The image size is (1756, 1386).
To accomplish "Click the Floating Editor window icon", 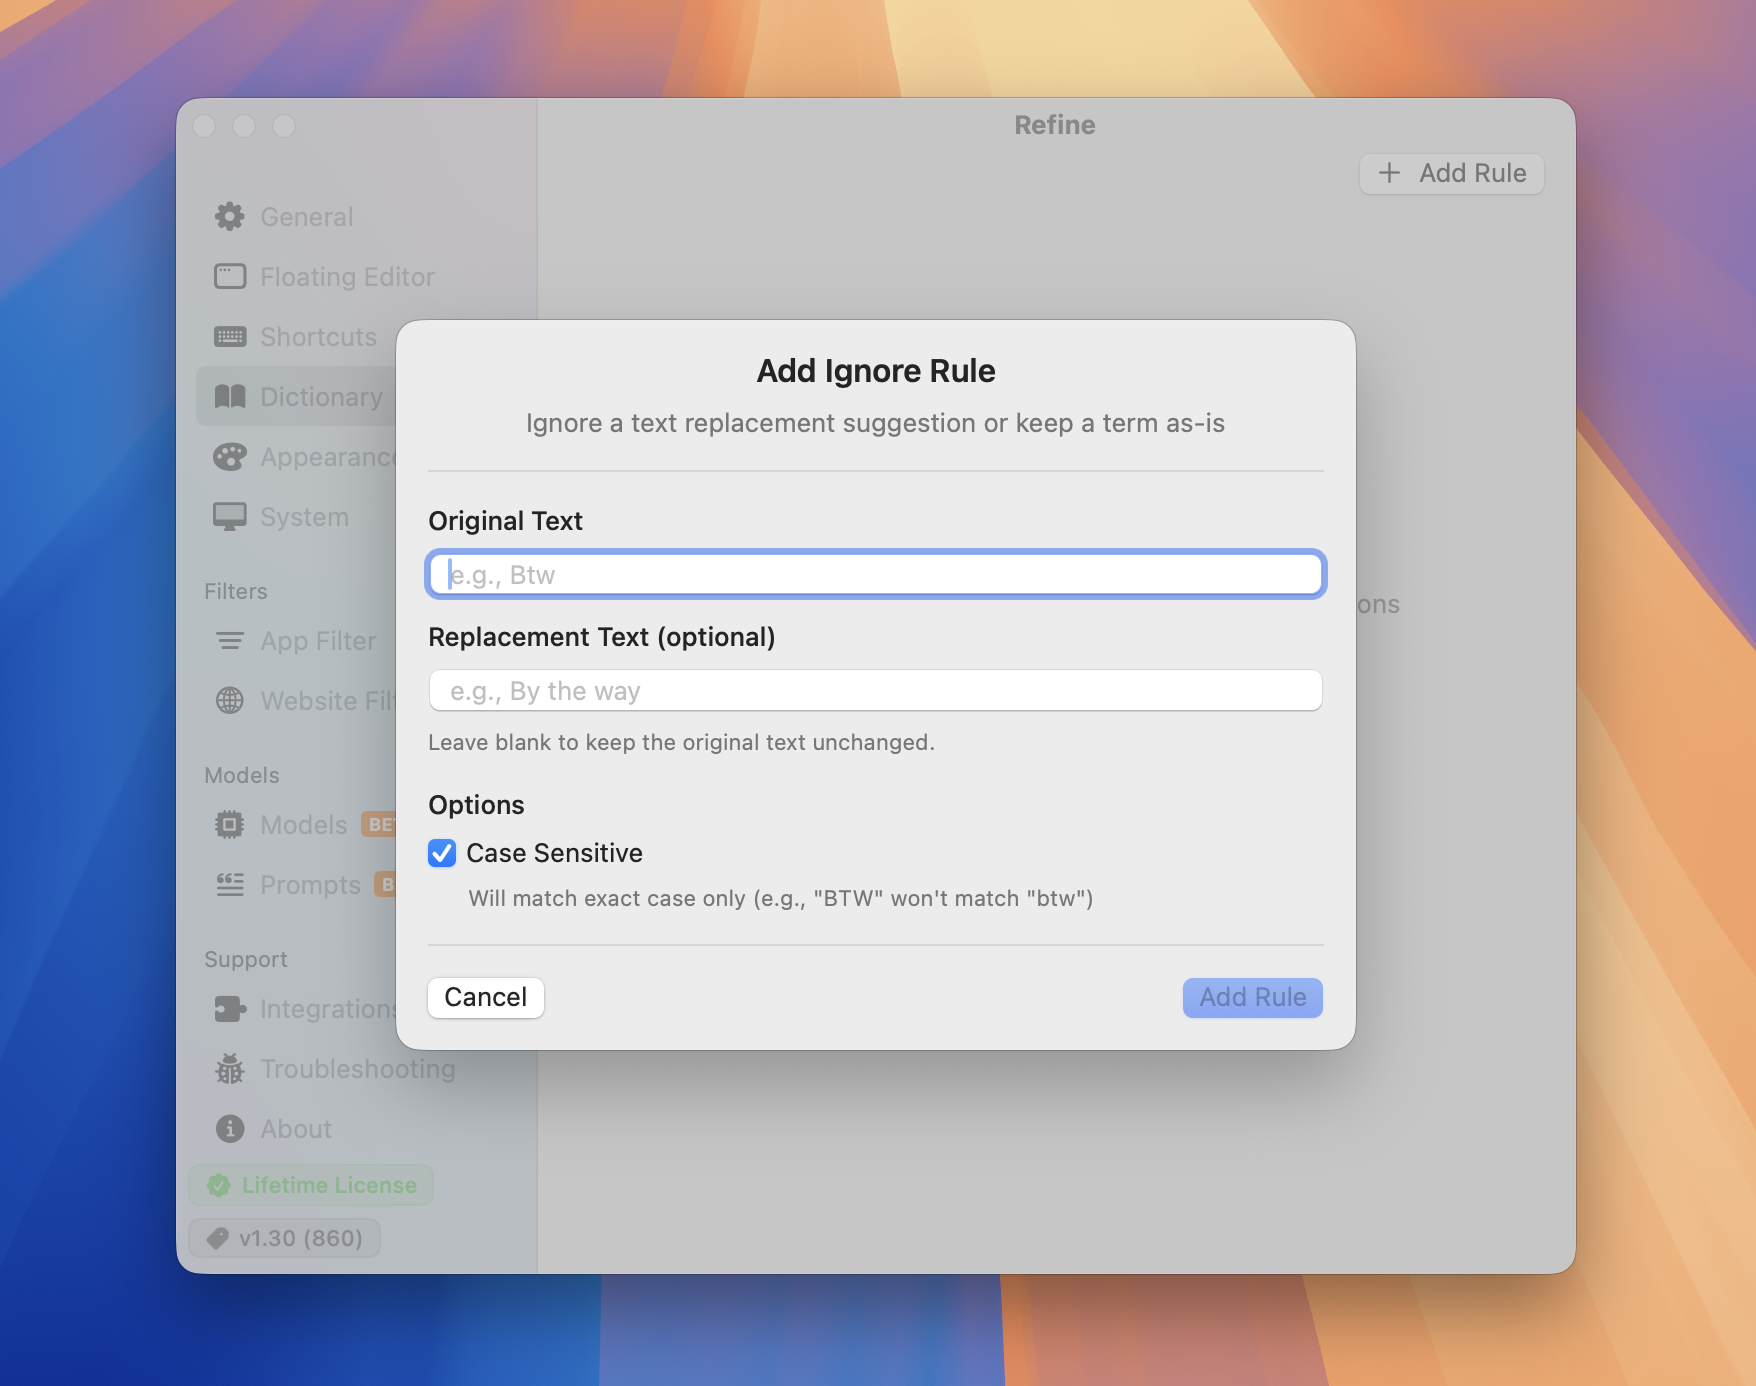I will tap(230, 277).
